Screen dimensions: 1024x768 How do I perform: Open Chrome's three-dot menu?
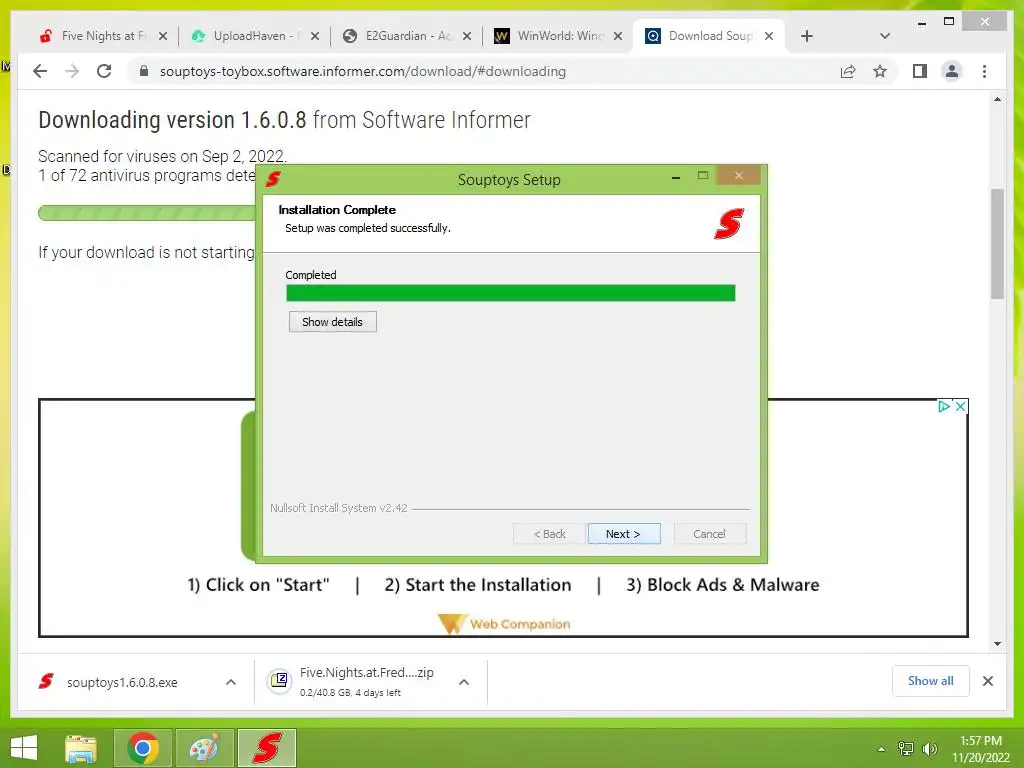click(x=984, y=71)
